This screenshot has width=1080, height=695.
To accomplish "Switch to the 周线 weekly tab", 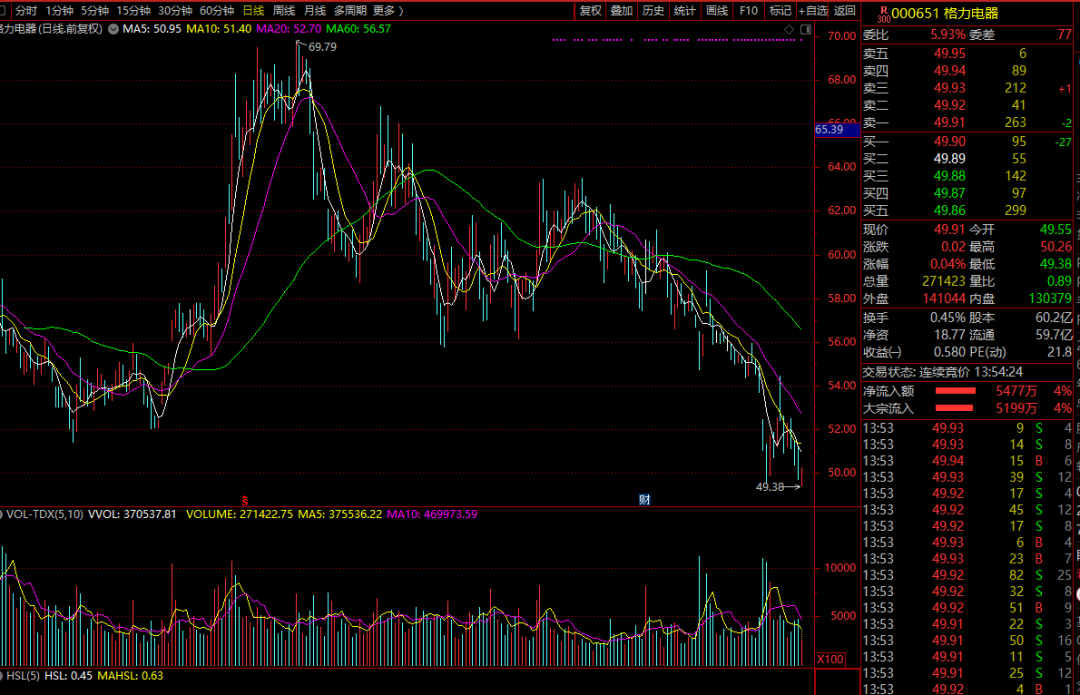I will tap(284, 10).
